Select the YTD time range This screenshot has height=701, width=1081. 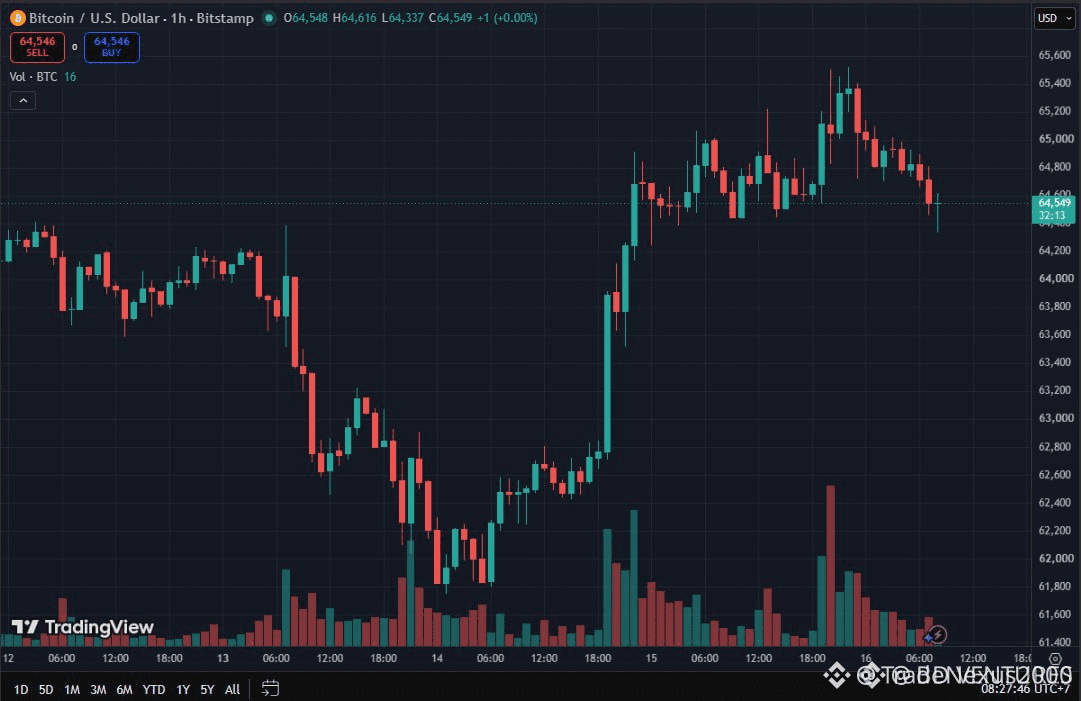[154, 689]
